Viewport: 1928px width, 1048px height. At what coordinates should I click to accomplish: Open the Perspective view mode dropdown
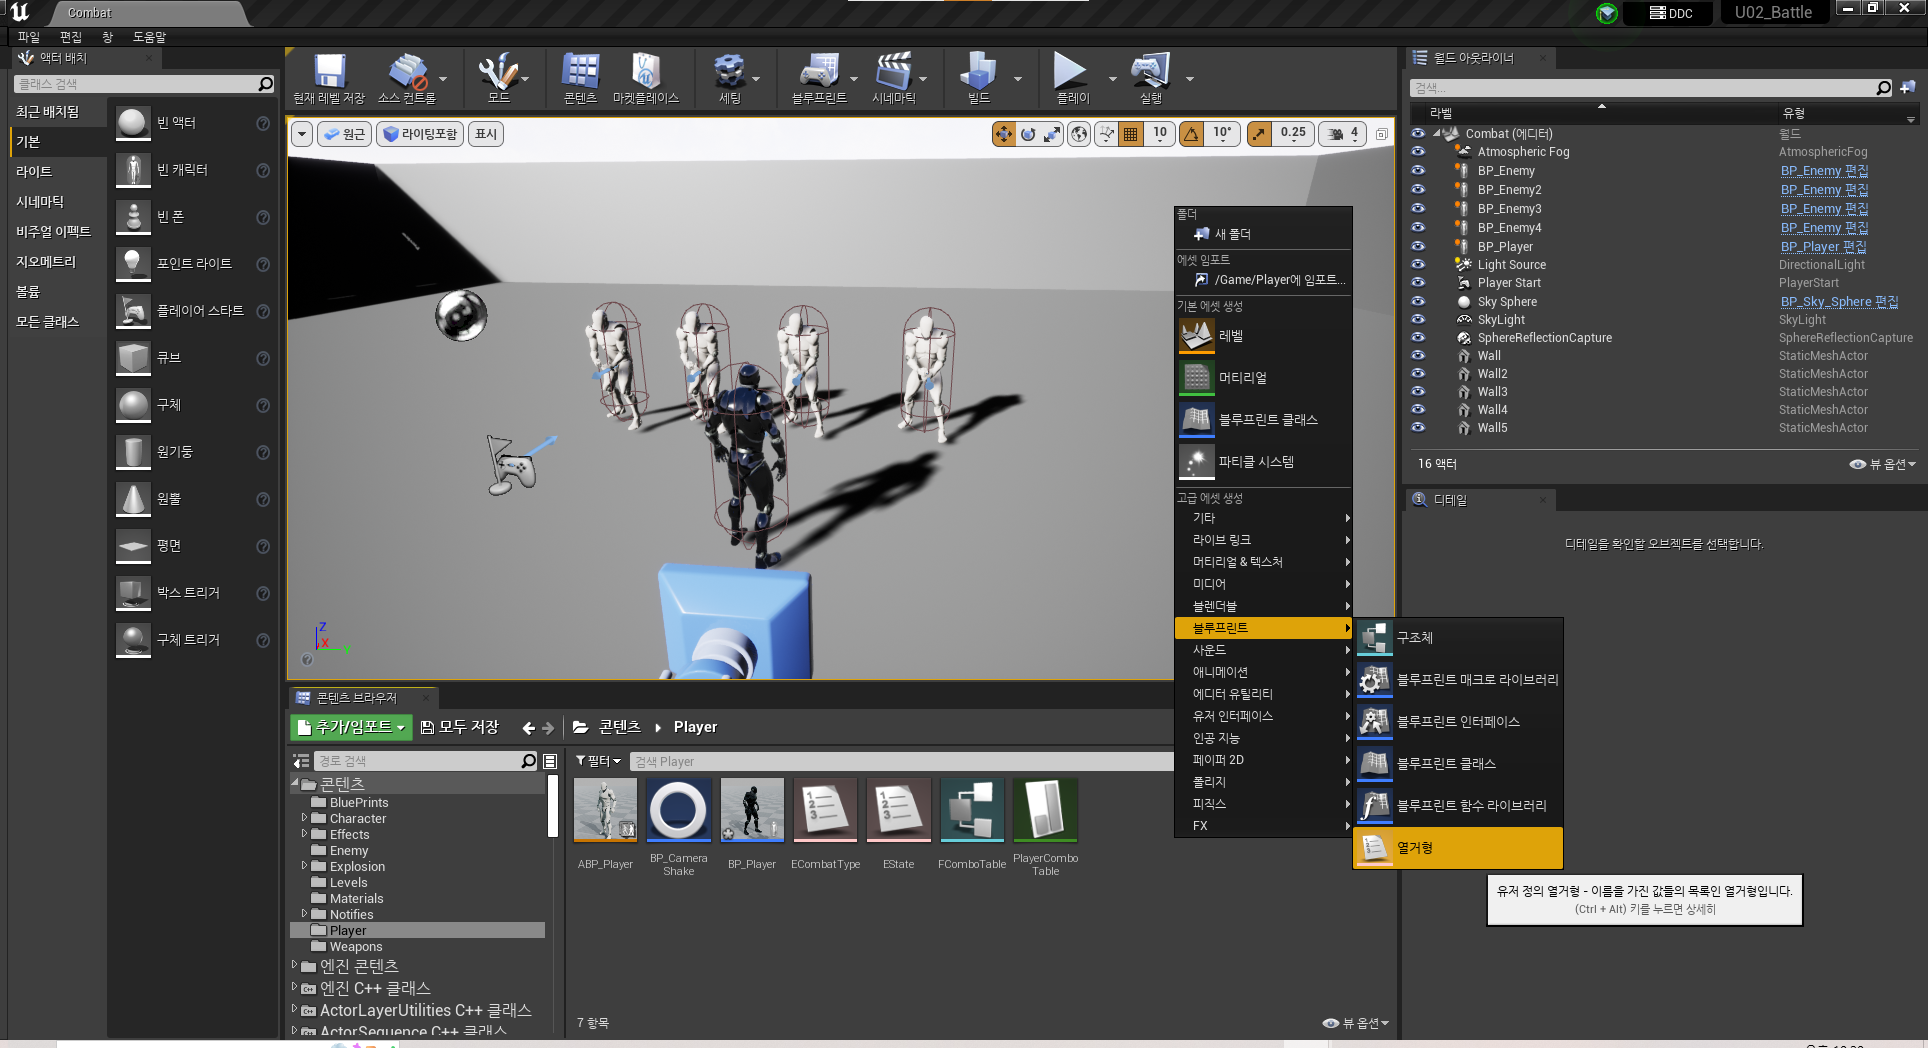tap(345, 134)
